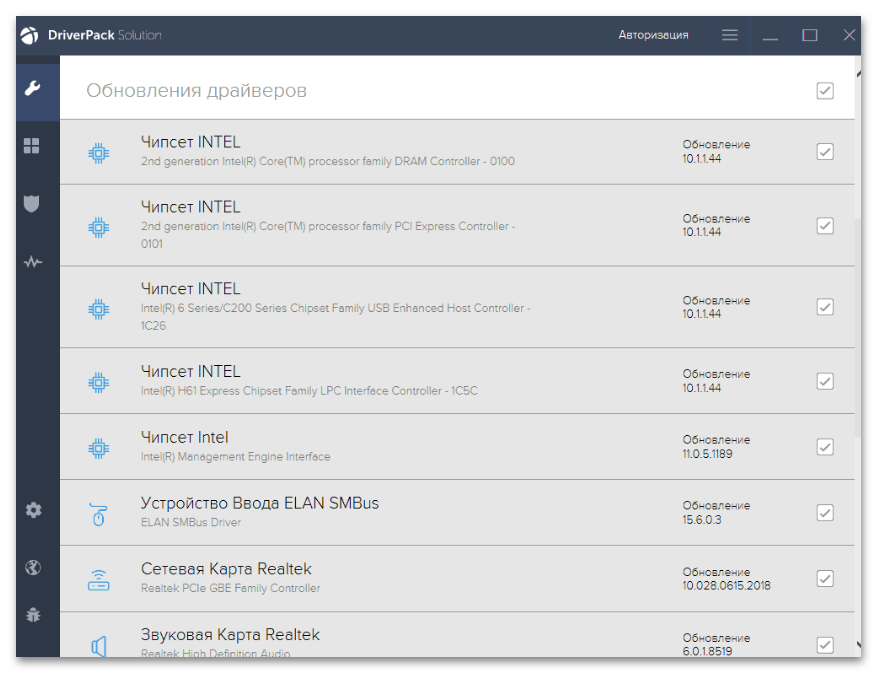Screen dimensions: 877x673
Task: Click the scrollbar up arrow
Action: click(858, 74)
